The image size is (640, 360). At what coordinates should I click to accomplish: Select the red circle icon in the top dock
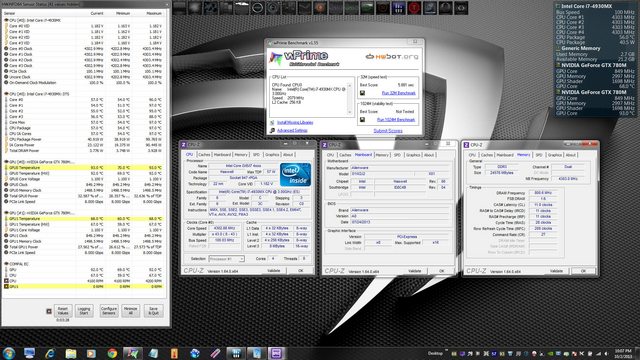[x=414, y=8]
